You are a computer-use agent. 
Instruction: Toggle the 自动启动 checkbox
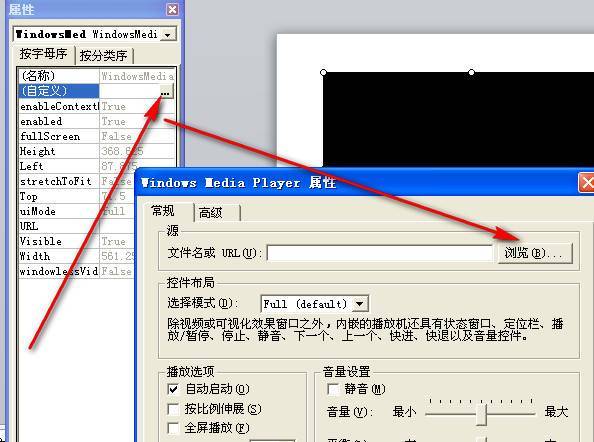point(173,389)
